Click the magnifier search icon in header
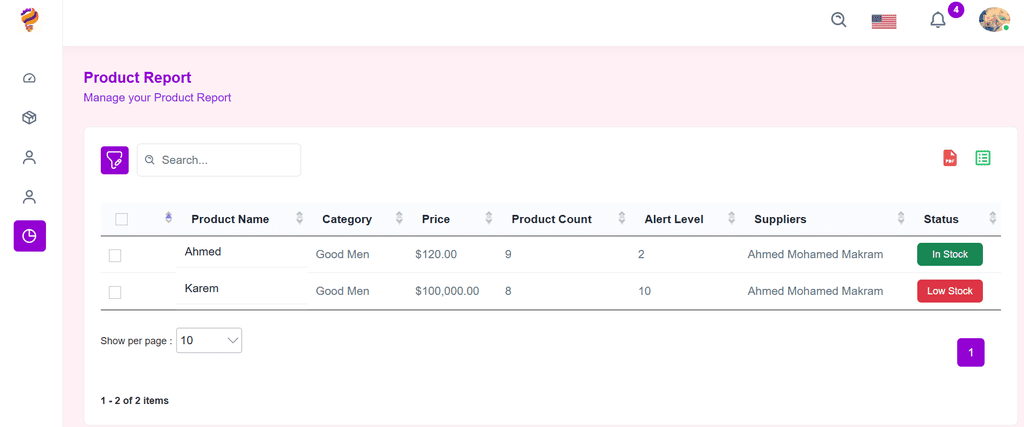1024x427 pixels. (x=839, y=20)
